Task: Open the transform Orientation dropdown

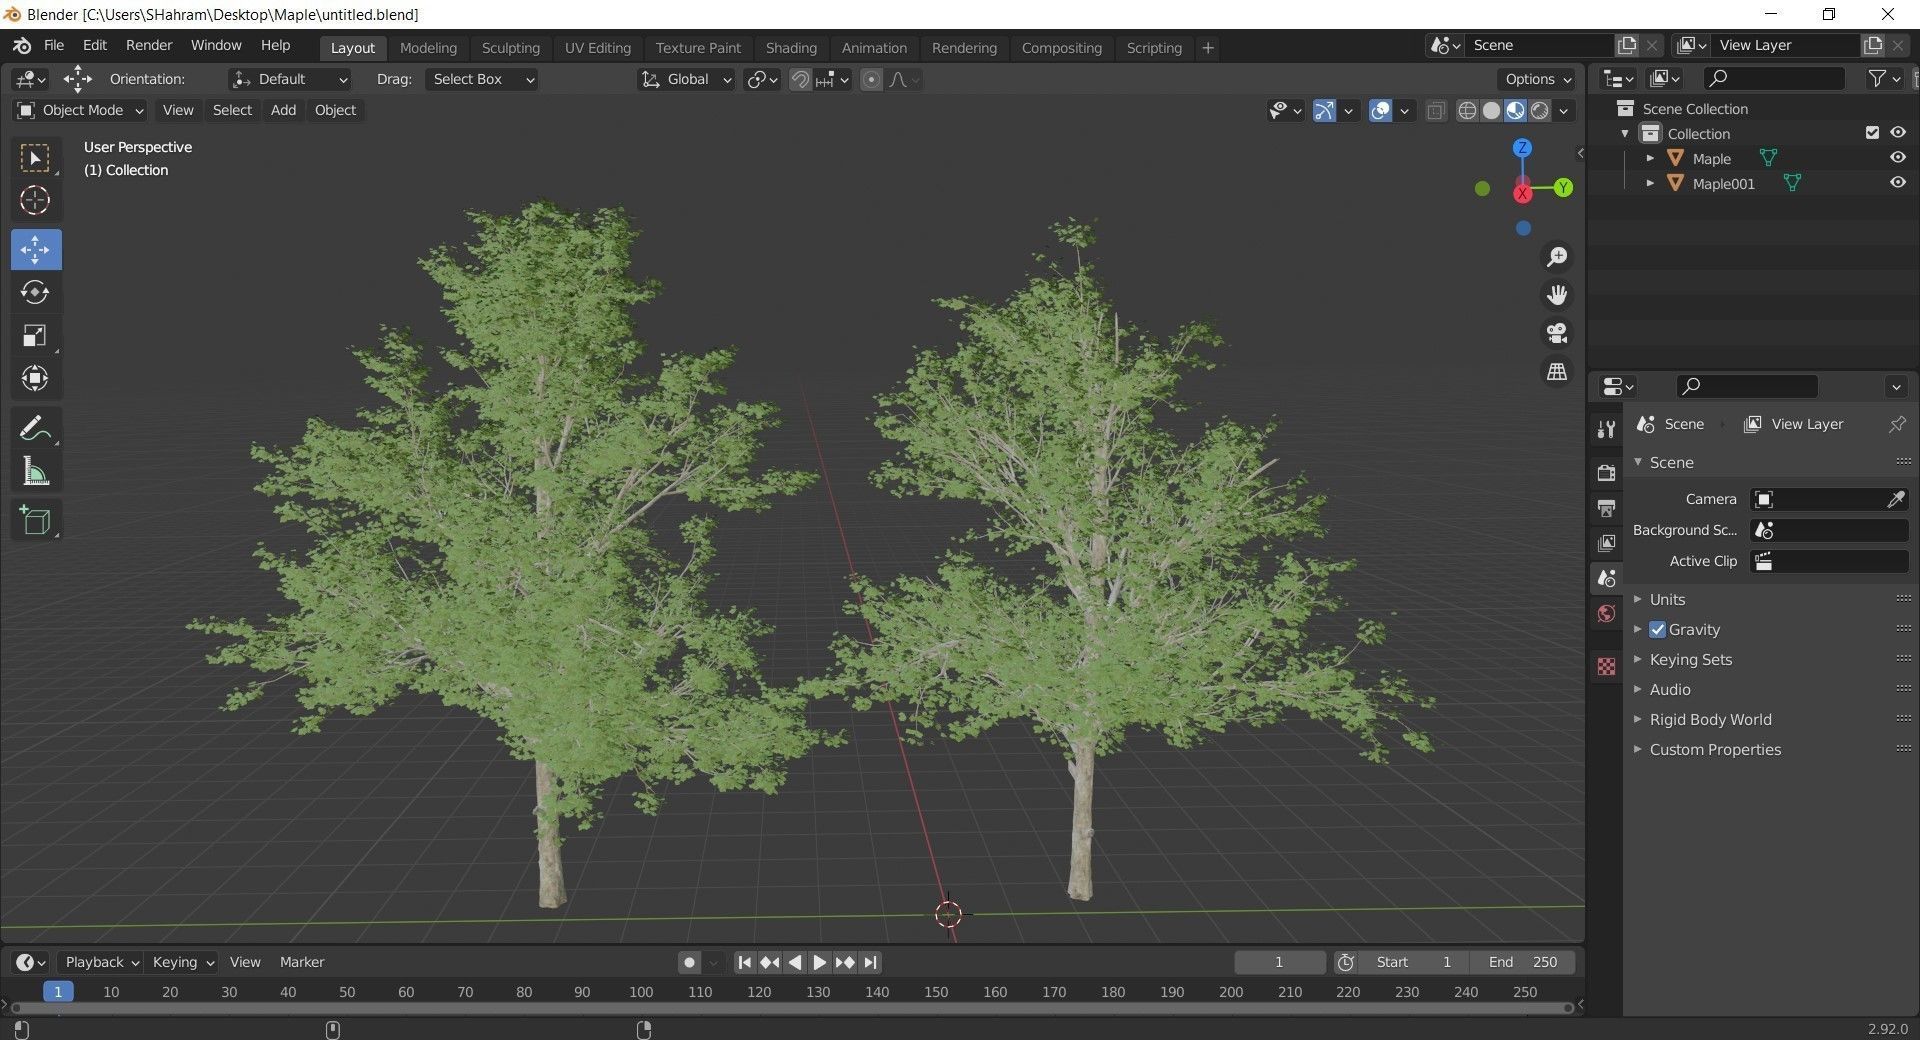Action: point(288,79)
